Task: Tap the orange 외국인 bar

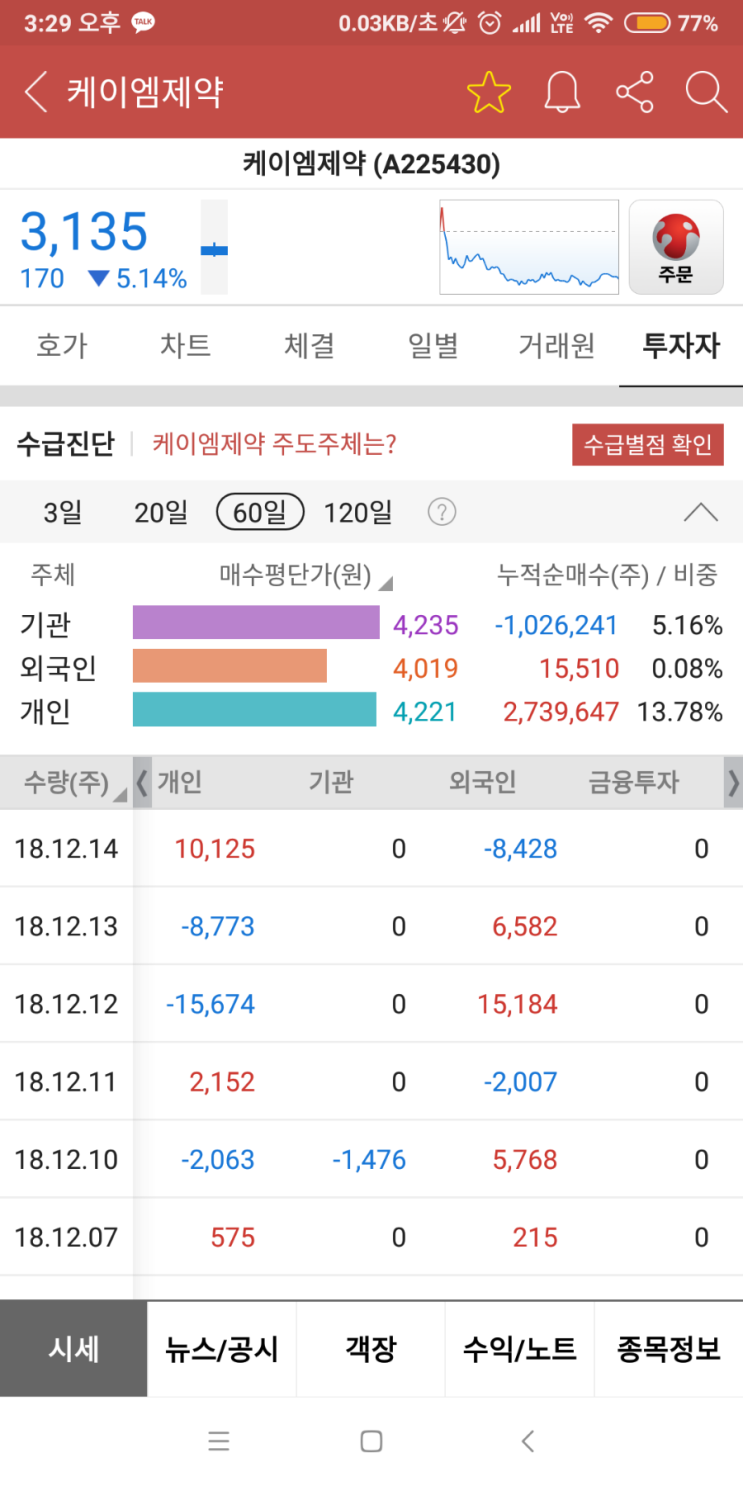Action: coord(230,666)
